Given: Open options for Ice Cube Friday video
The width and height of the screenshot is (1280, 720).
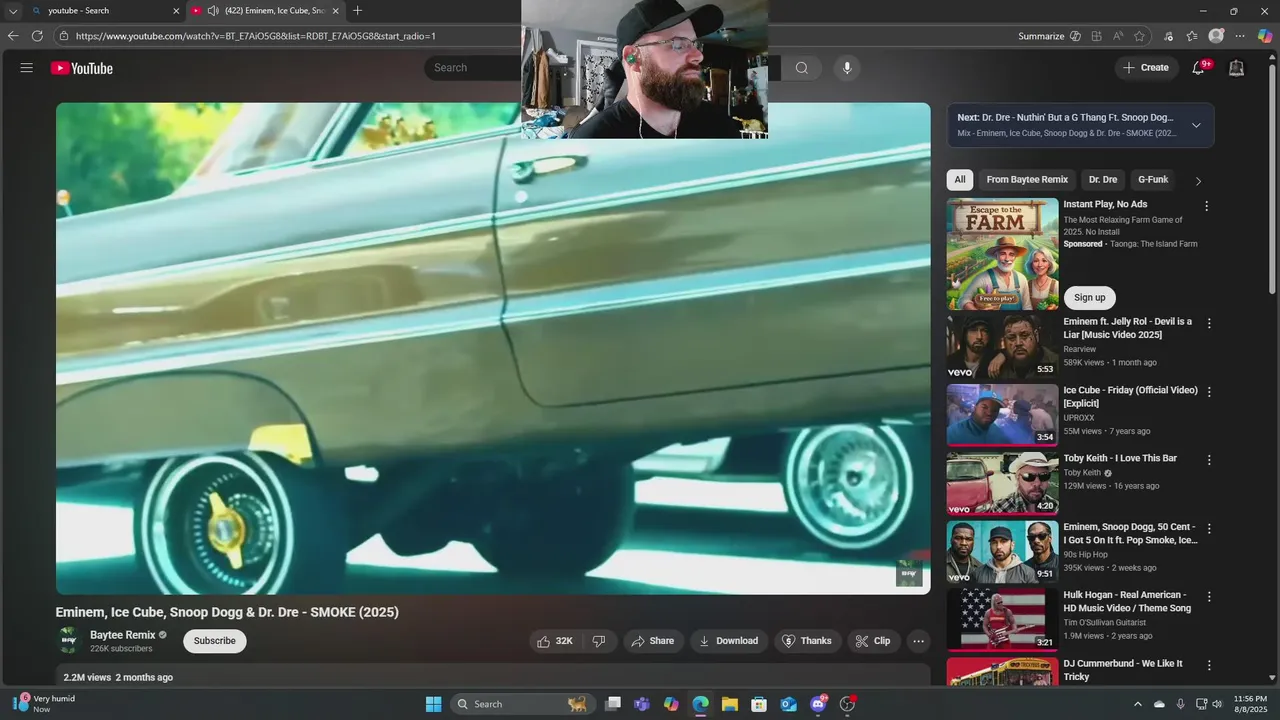Looking at the screenshot, I should (1209, 392).
